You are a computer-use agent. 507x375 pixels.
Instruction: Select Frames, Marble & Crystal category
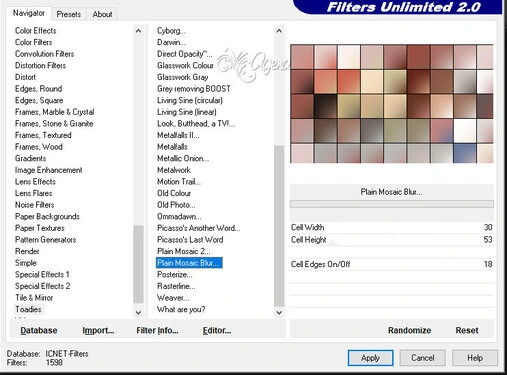[55, 112]
